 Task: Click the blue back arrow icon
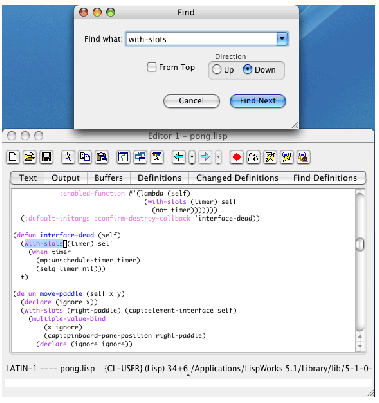(x=179, y=157)
